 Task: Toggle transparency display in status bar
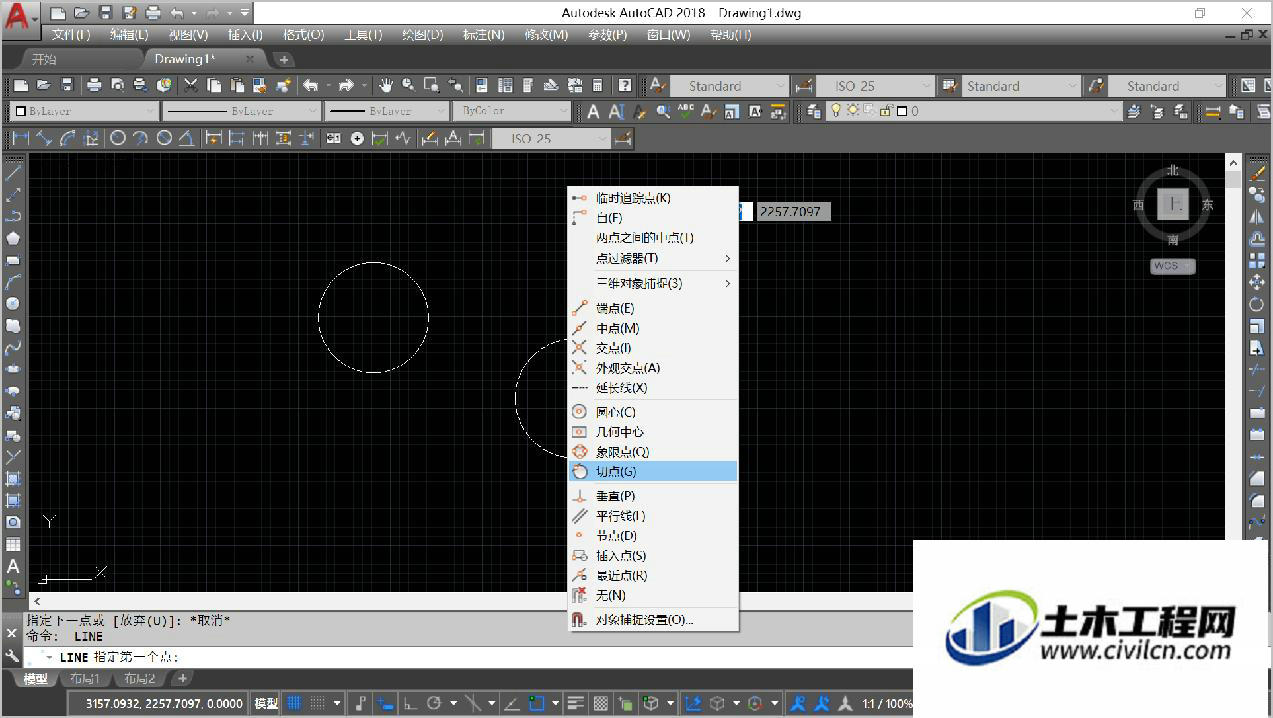click(600, 703)
